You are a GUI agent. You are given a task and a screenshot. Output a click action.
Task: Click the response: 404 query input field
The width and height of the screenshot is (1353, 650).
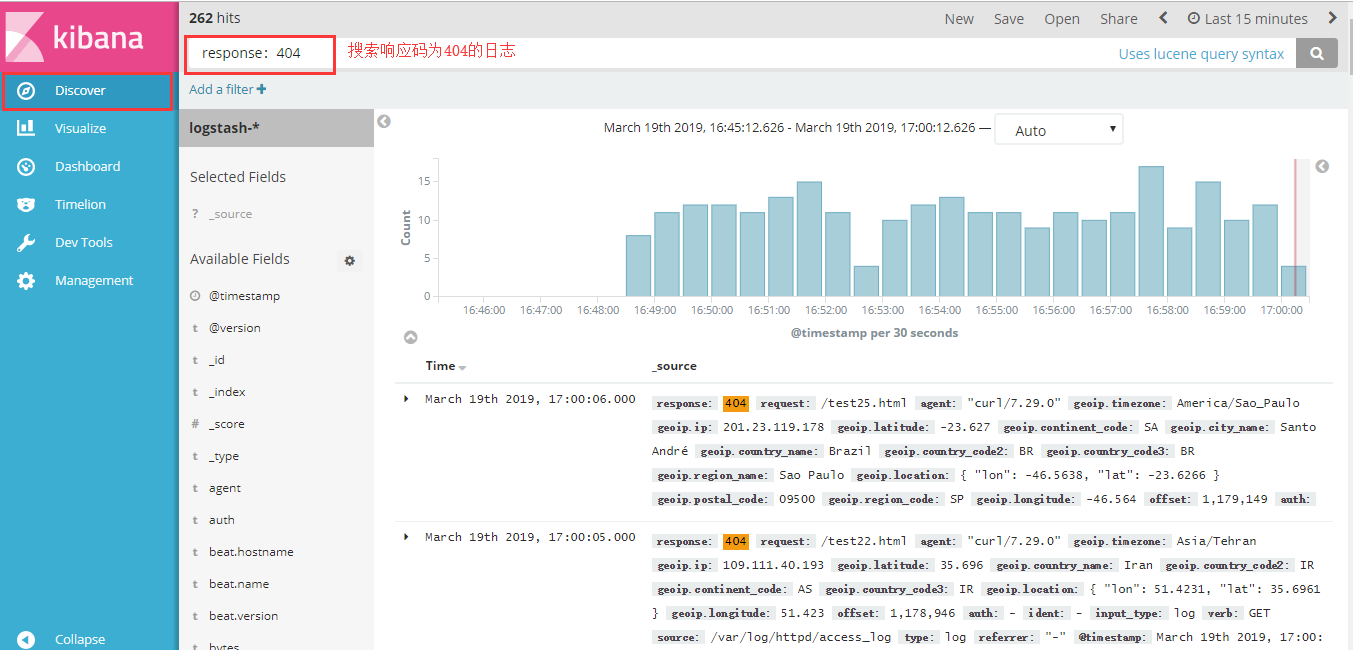[x=260, y=53]
